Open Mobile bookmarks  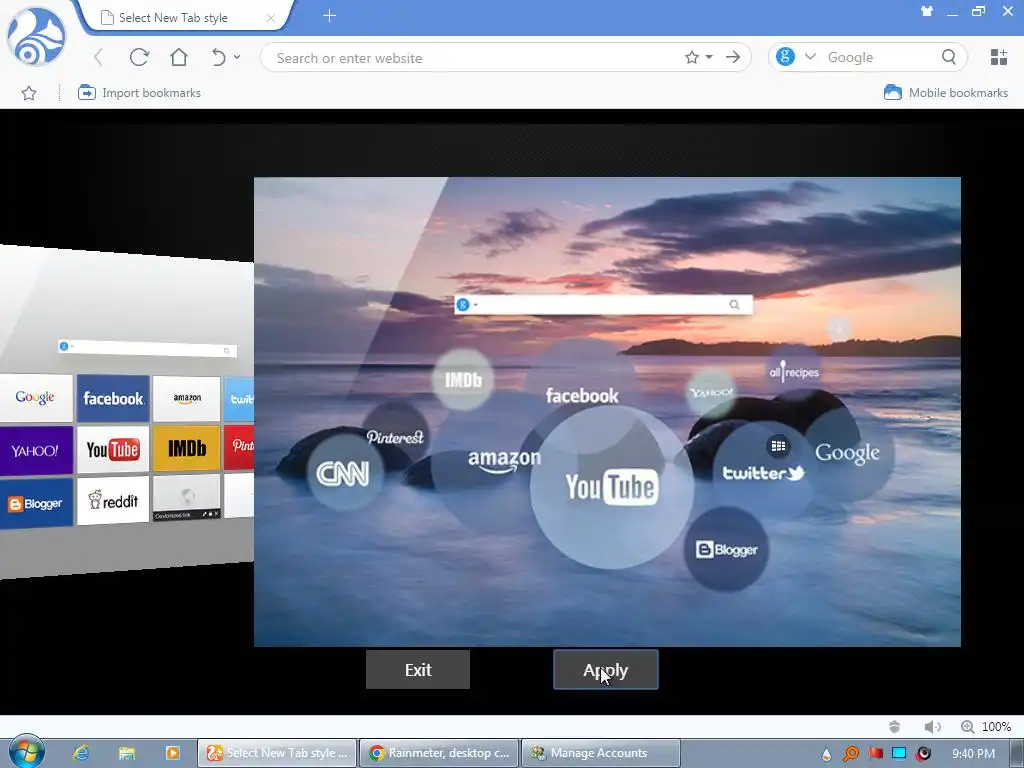pos(946,93)
